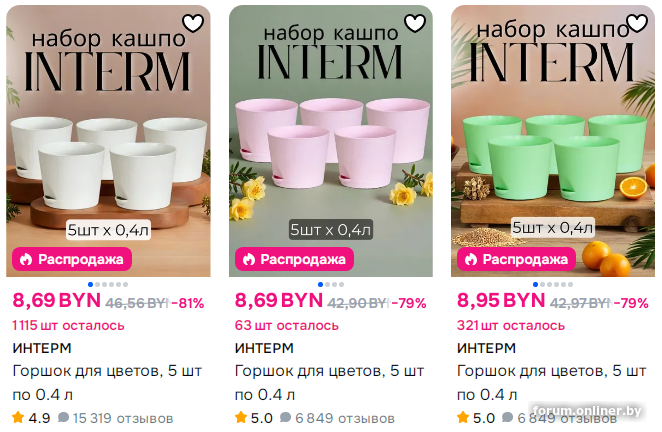This screenshot has width=662, height=432.
Task: Click the reviews bubble icon near 15 319
Action: tap(63, 418)
